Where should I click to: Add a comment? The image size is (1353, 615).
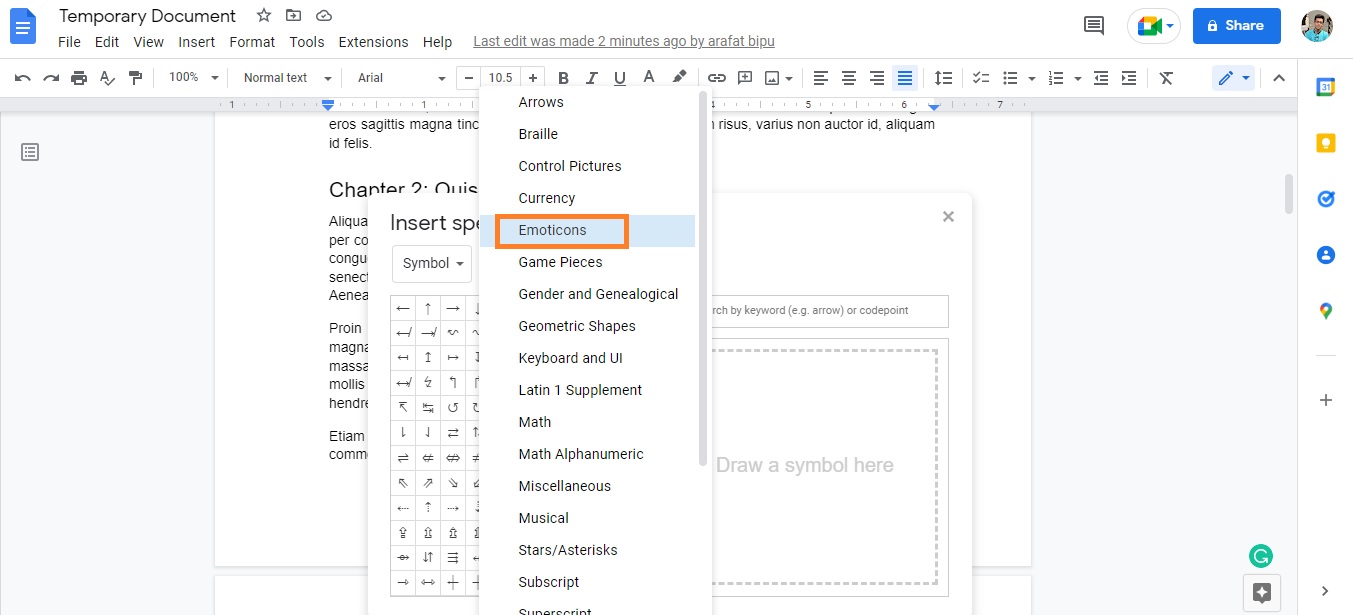point(744,77)
